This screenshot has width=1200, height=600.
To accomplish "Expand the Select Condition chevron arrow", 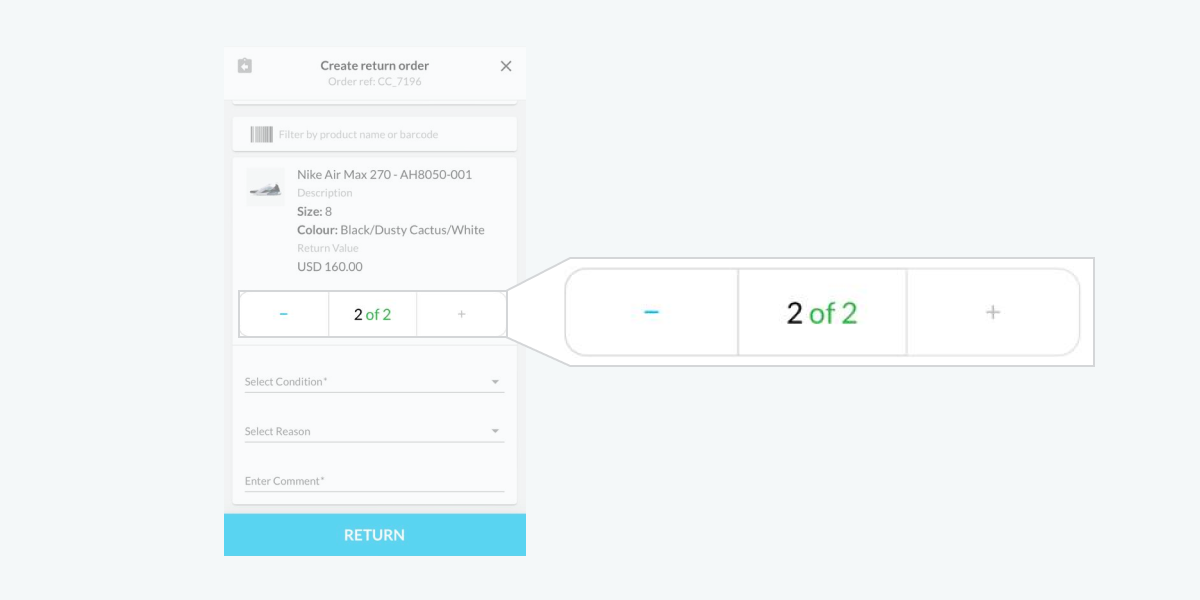I will pyautogui.click(x=494, y=380).
